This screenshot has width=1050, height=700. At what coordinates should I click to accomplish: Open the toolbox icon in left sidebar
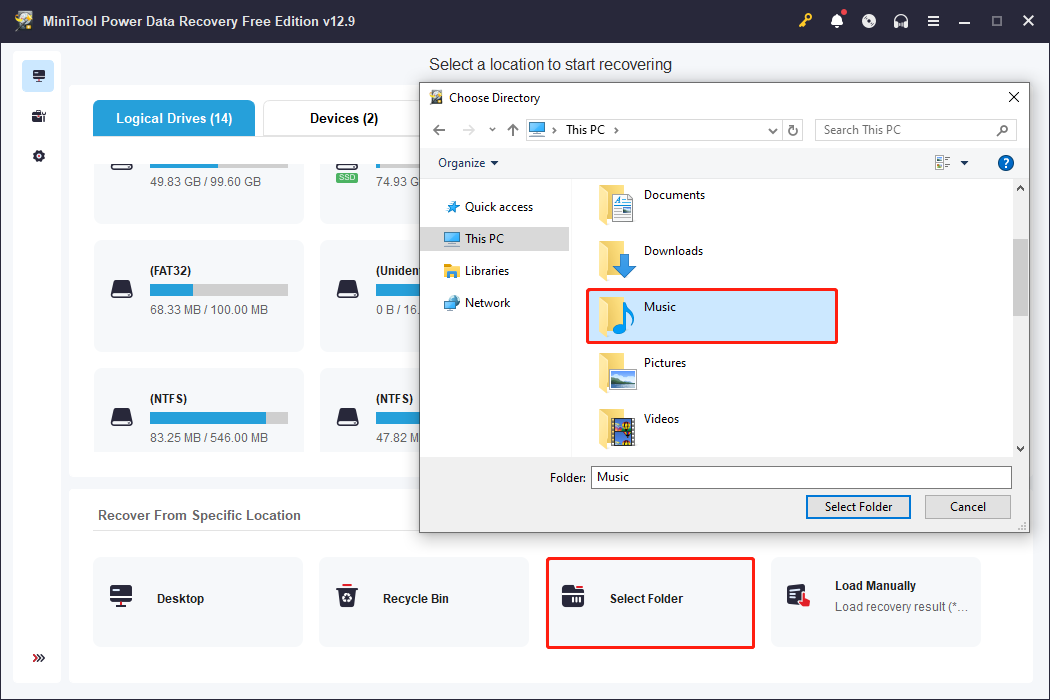(38, 117)
